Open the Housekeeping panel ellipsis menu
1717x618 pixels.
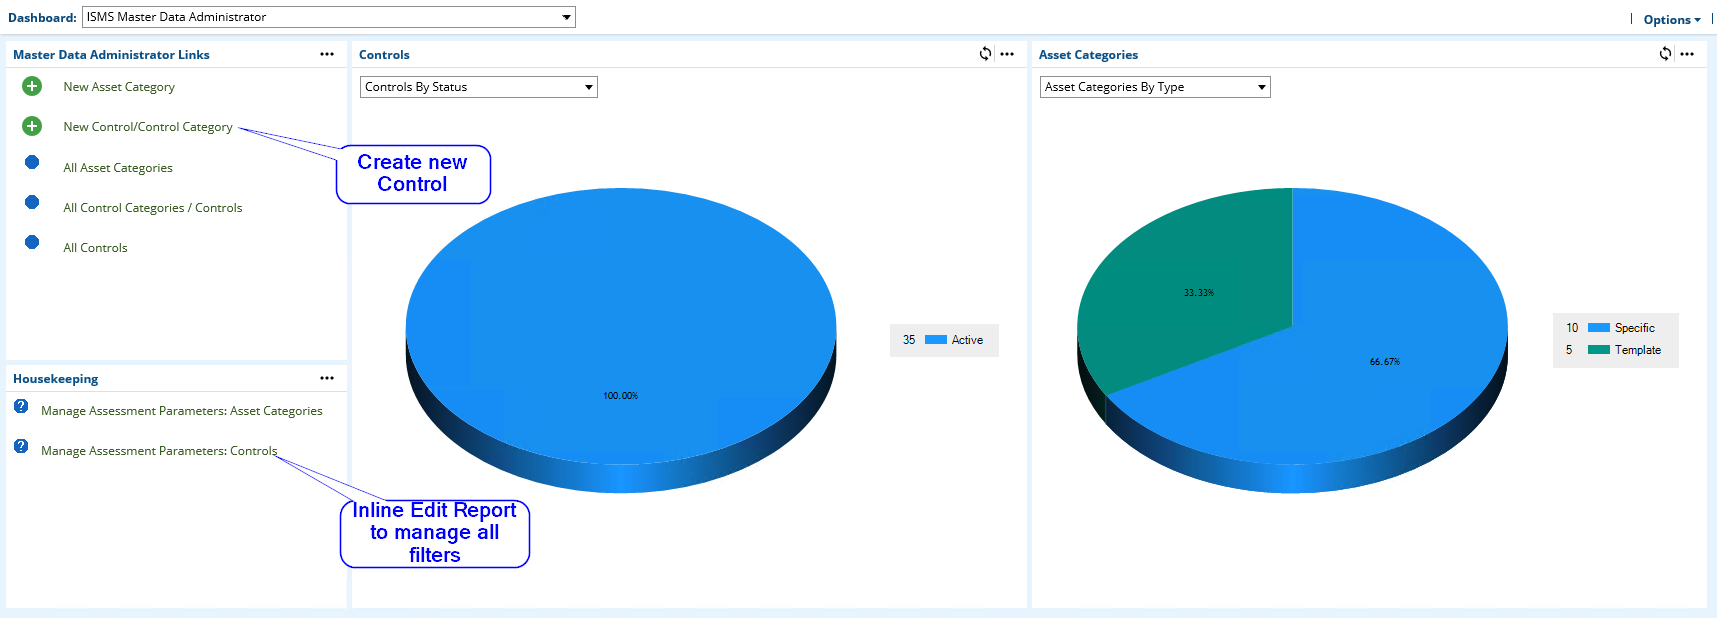click(327, 378)
